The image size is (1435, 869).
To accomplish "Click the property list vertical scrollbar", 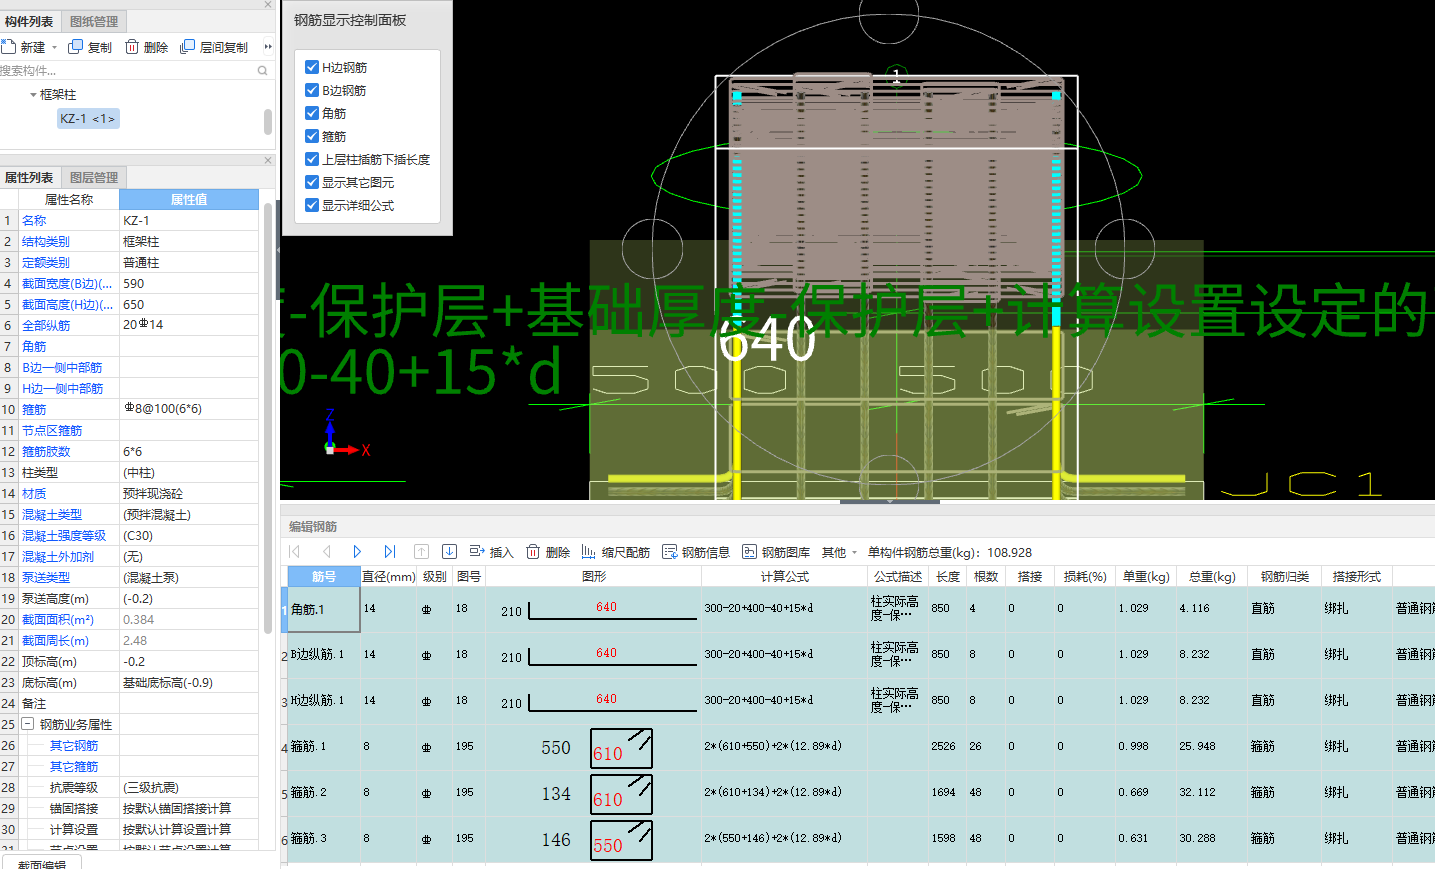I will [x=268, y=418].
